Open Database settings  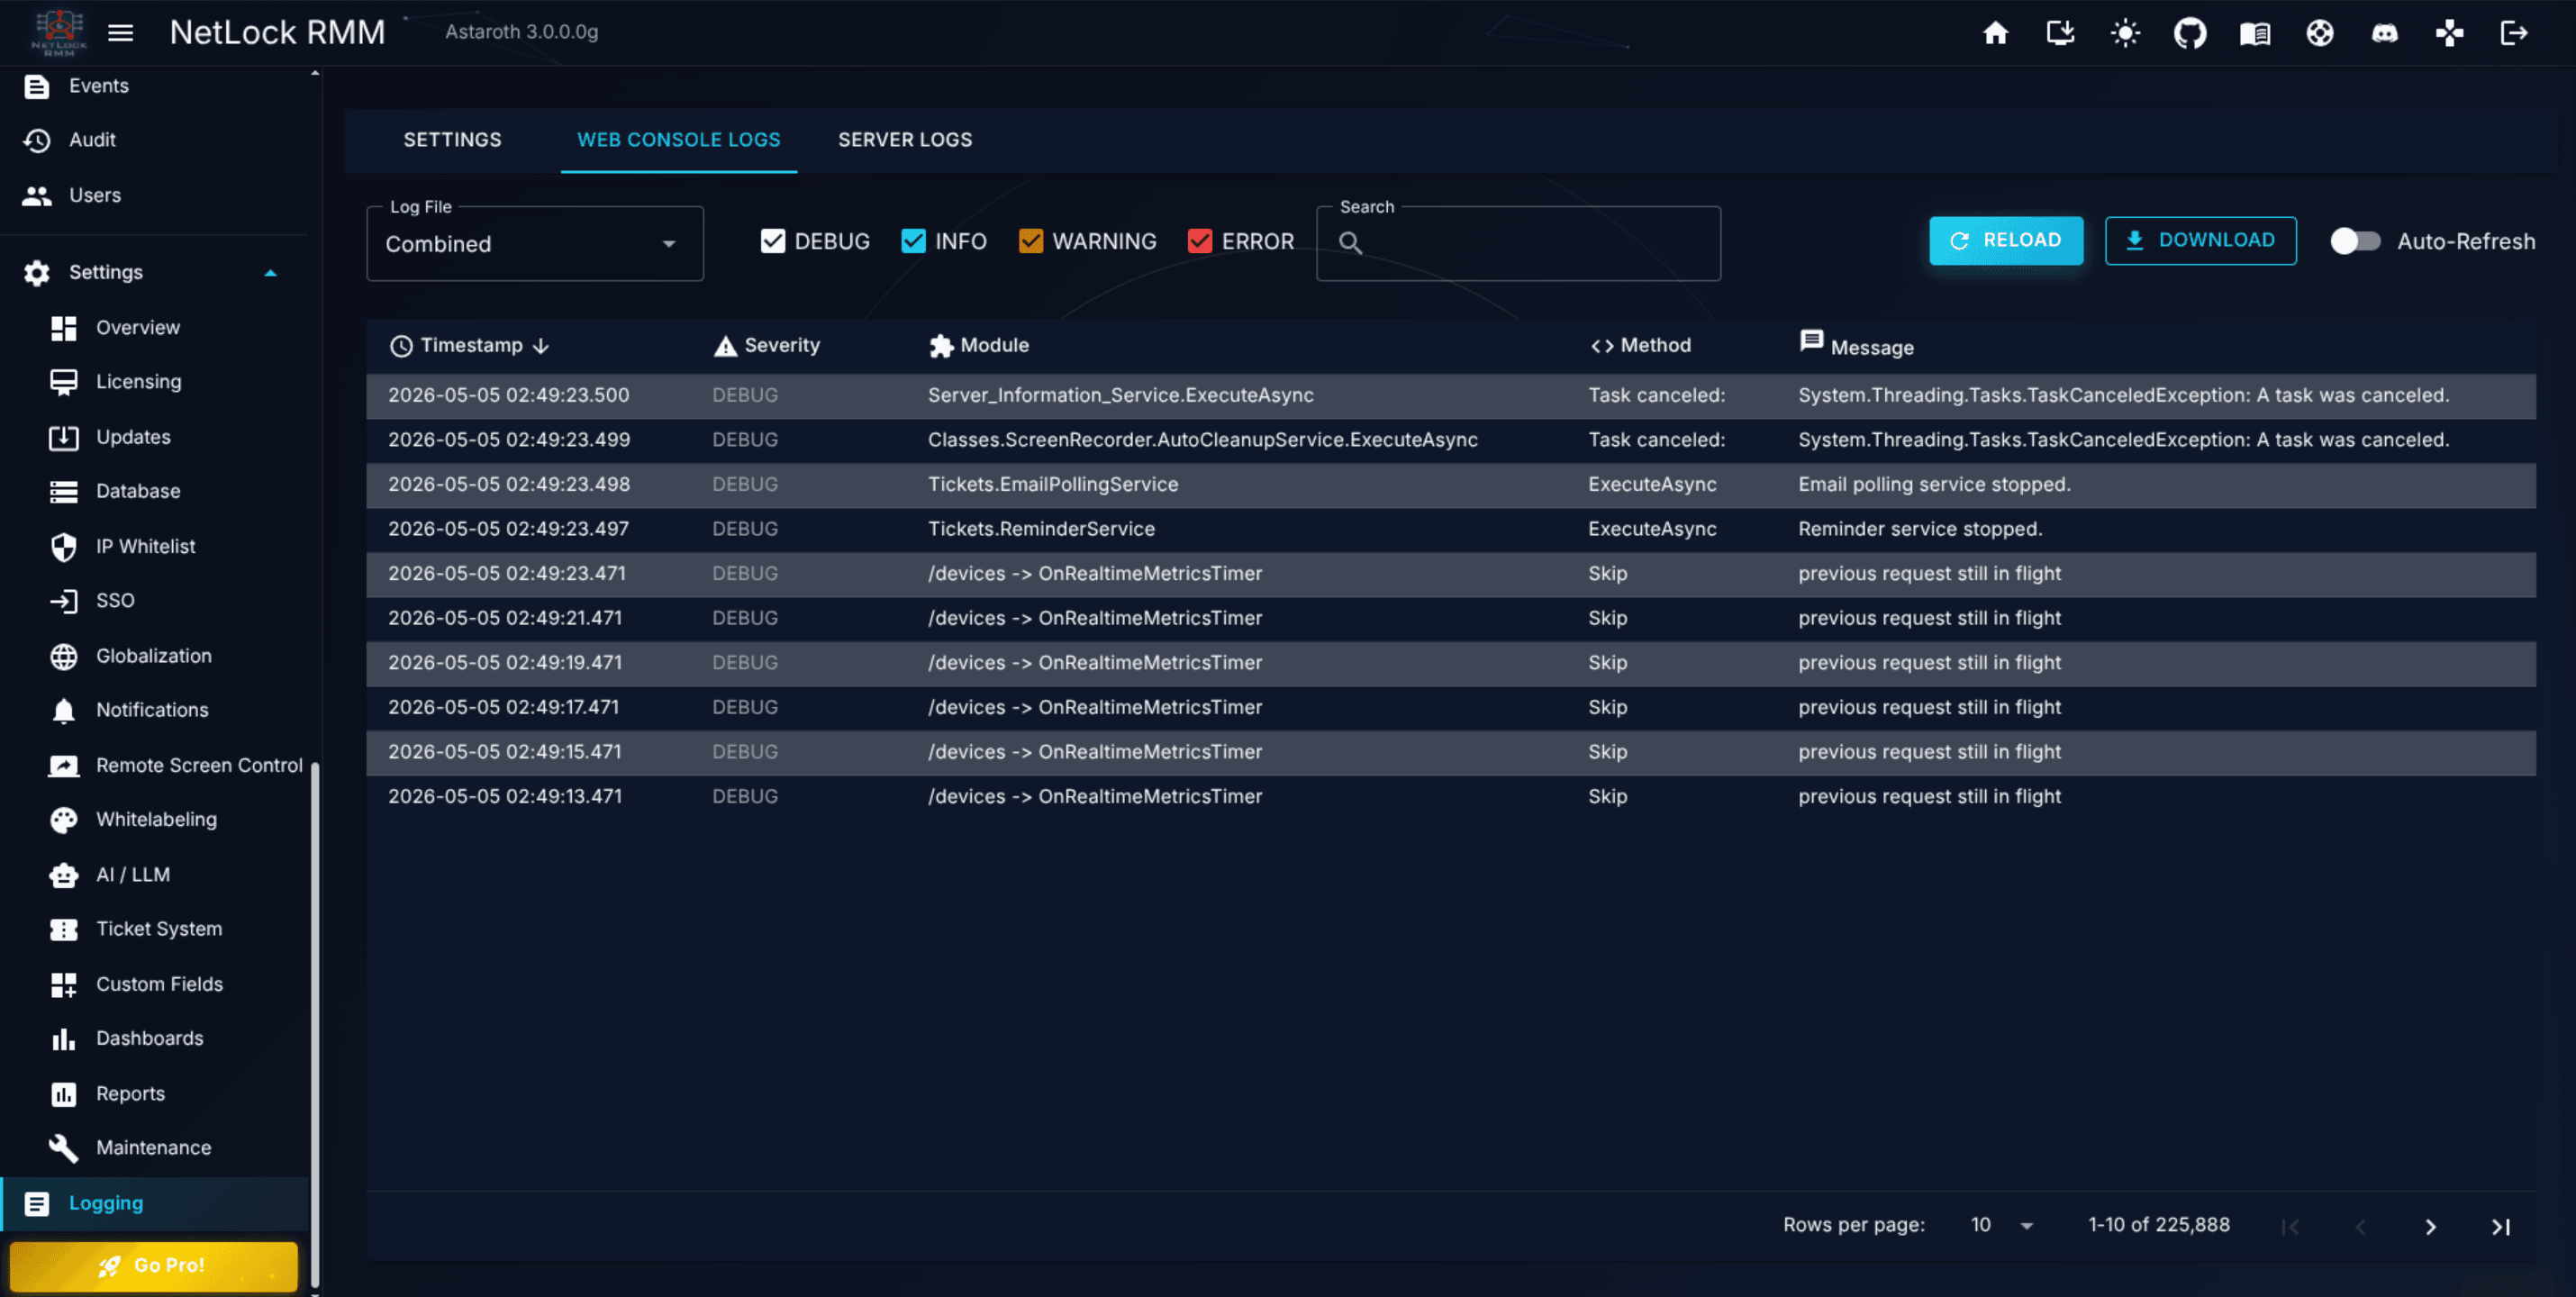pyautogui.click(x=155, y=491)
